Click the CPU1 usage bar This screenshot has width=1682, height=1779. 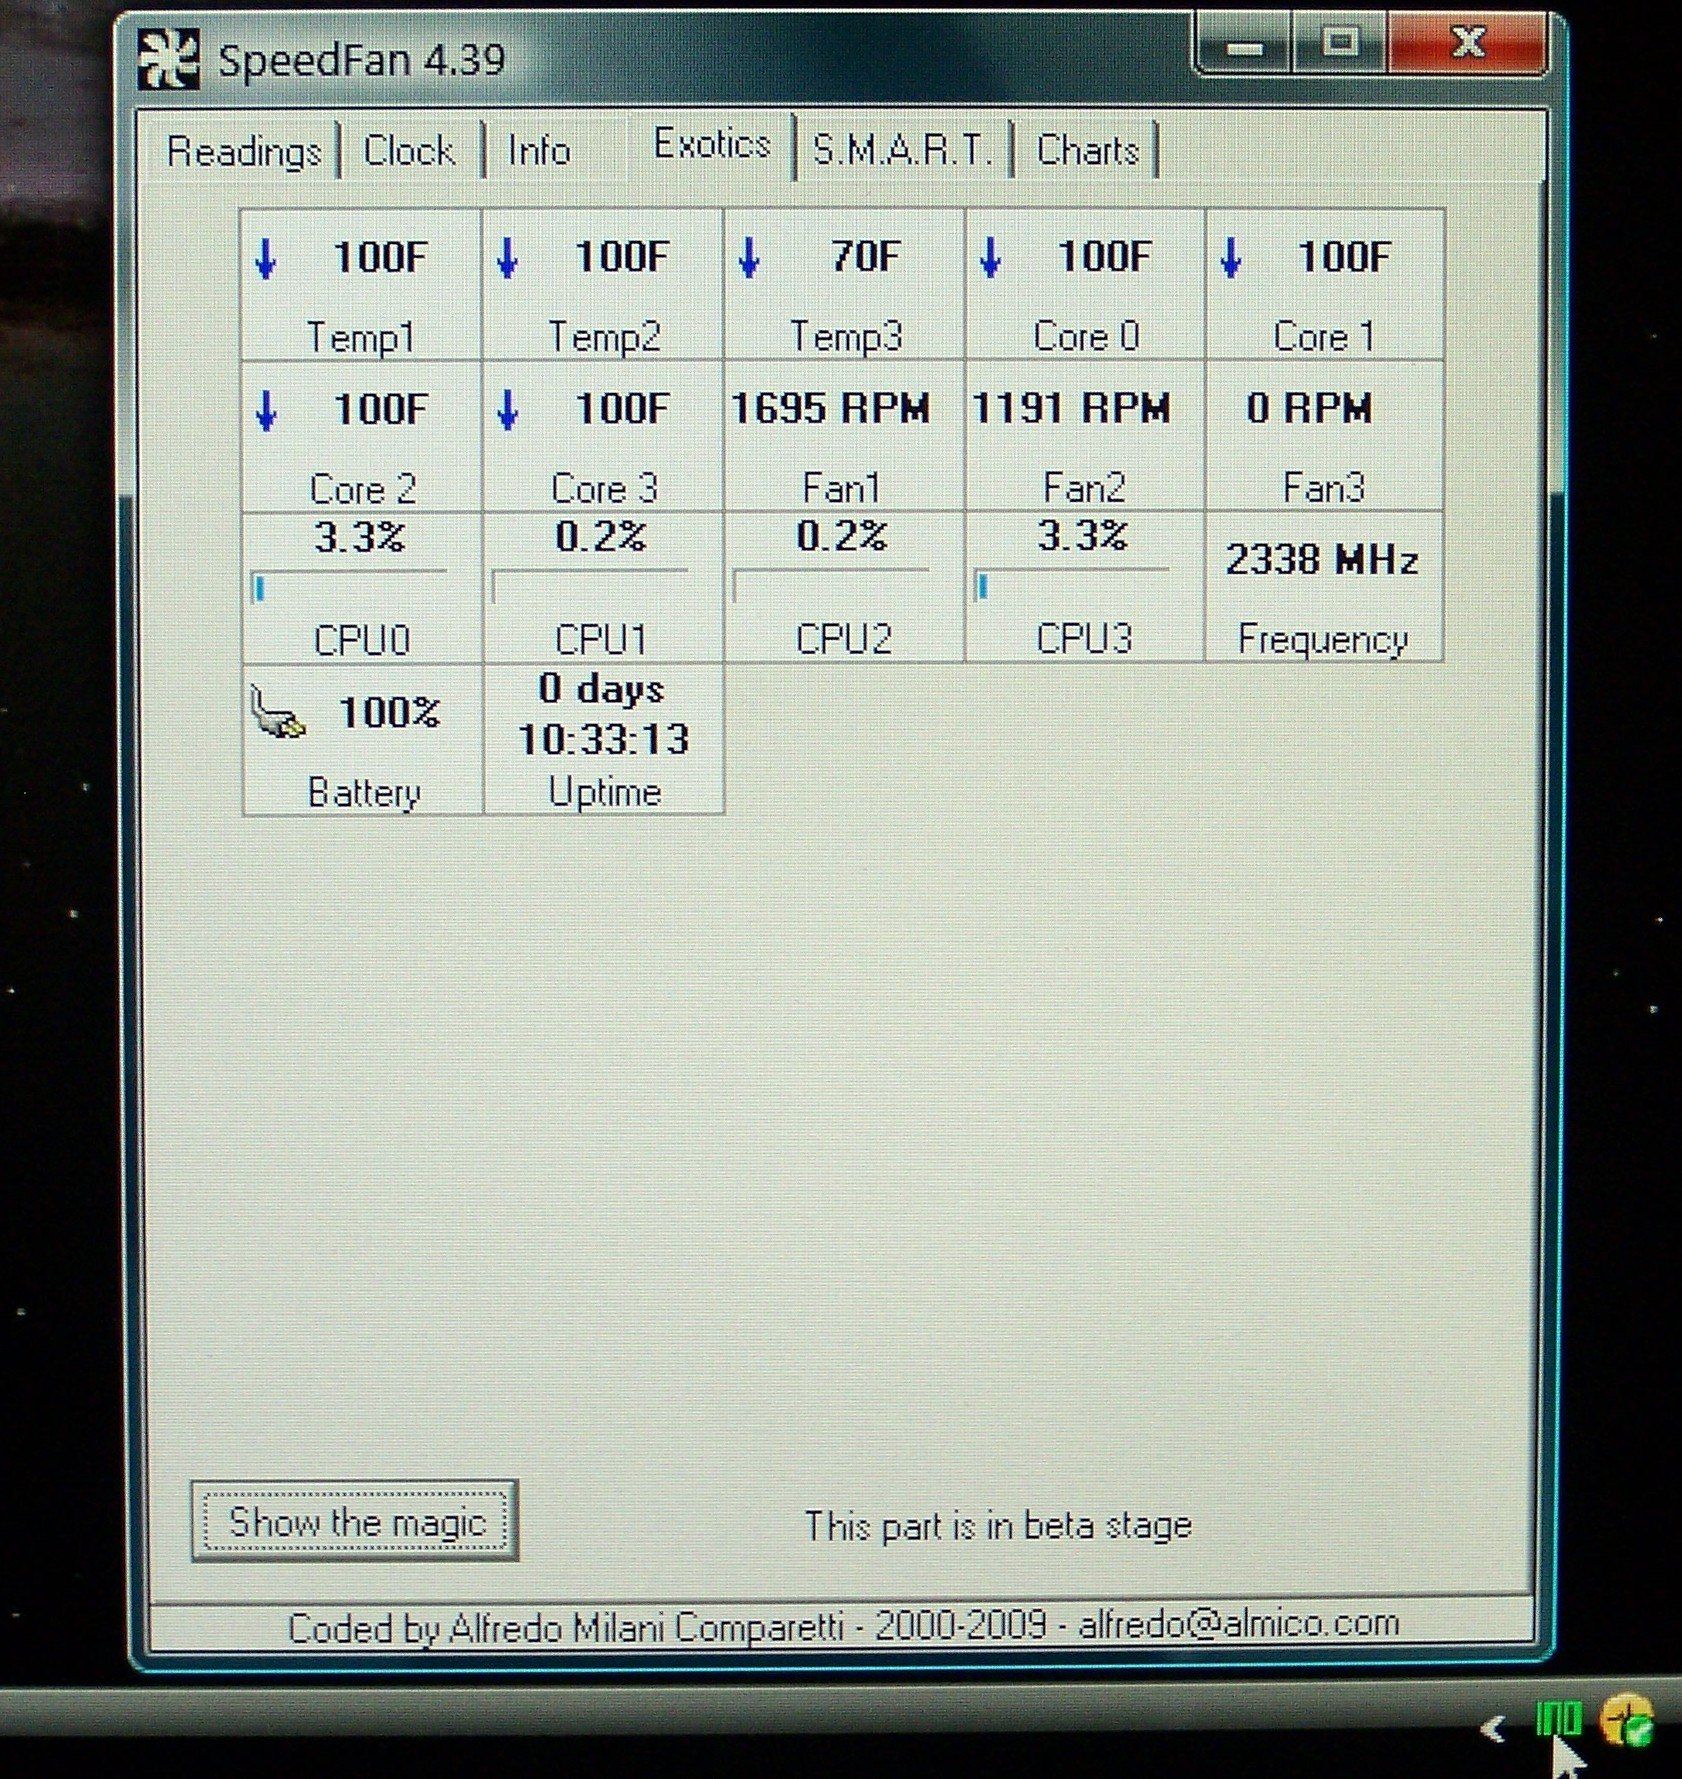(589, 586)
